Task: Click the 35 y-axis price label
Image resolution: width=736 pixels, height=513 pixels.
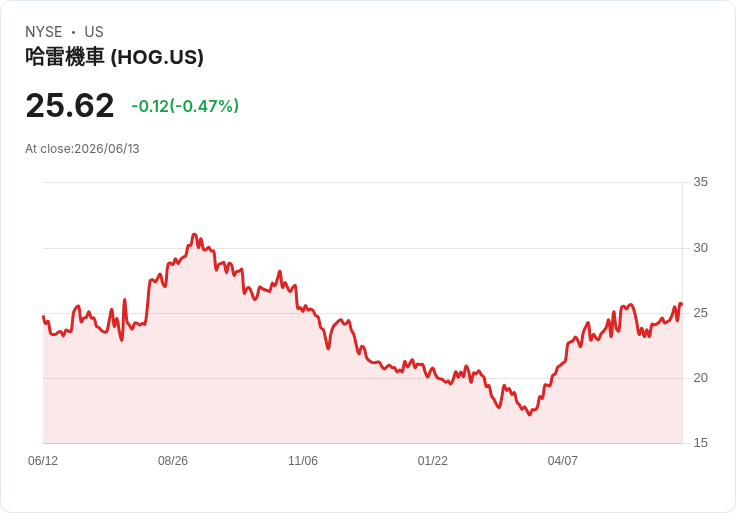Action: (700, 182)
